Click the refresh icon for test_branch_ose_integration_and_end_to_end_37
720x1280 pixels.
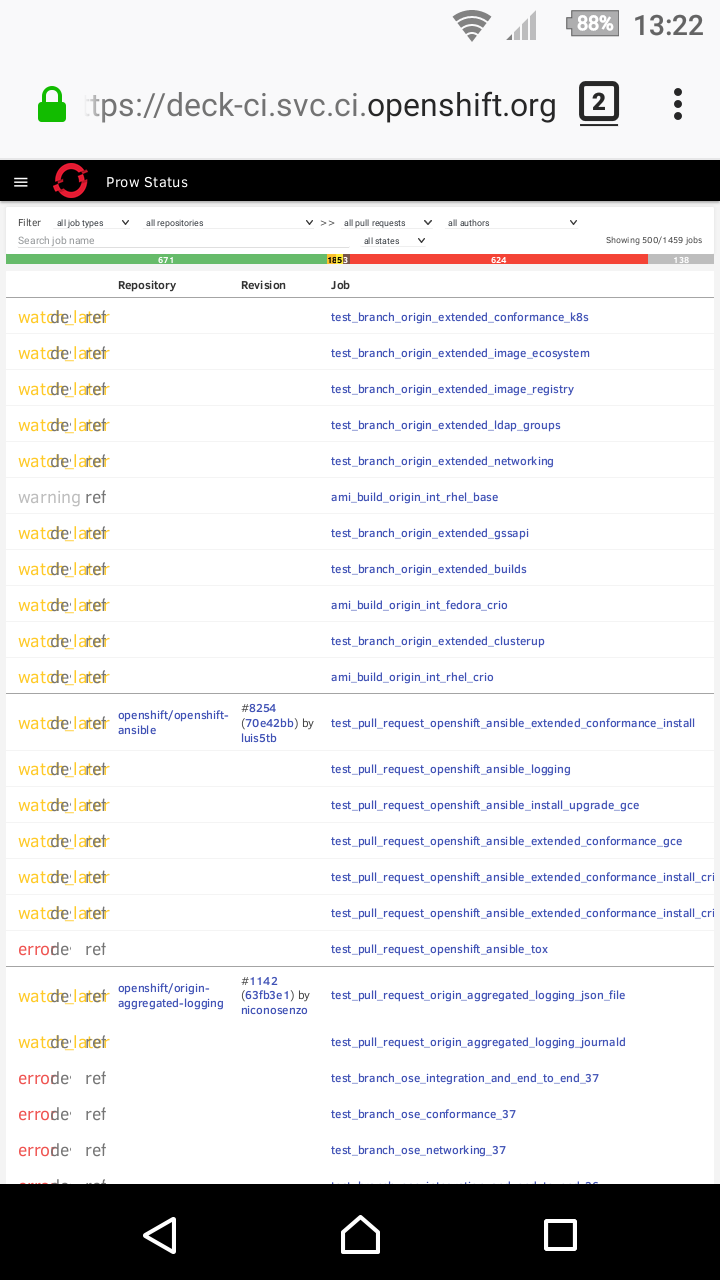[x=95, y=1078]
